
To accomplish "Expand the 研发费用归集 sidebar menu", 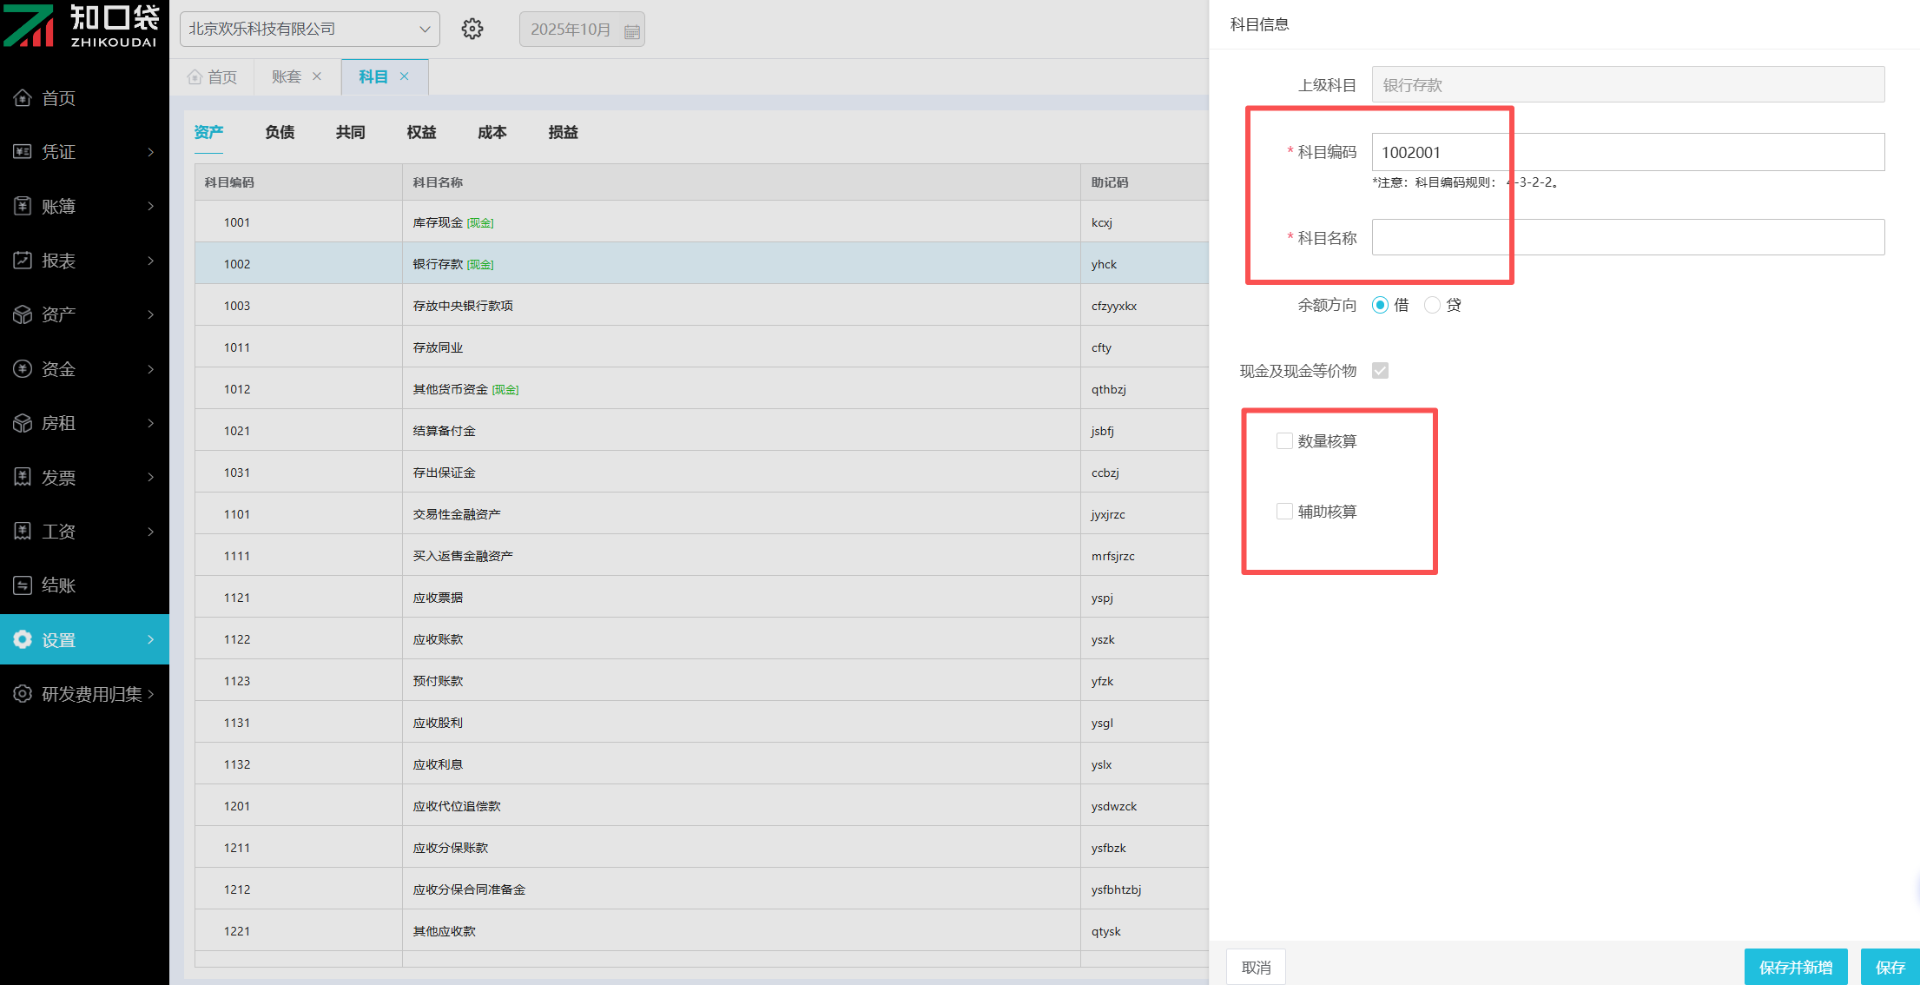I will tap(84, 694).
